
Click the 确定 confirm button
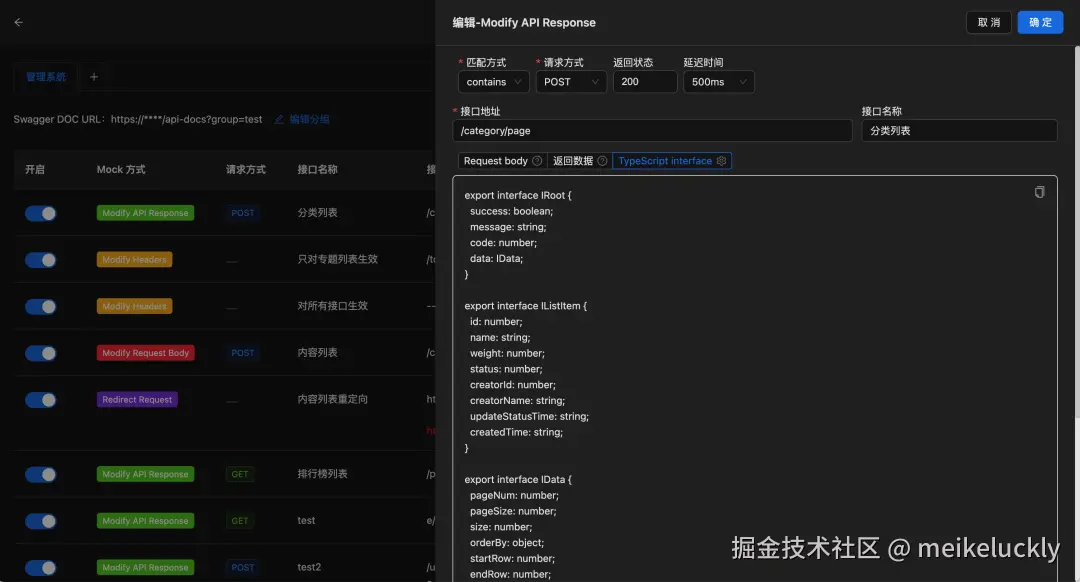(x=1040, y=21)
